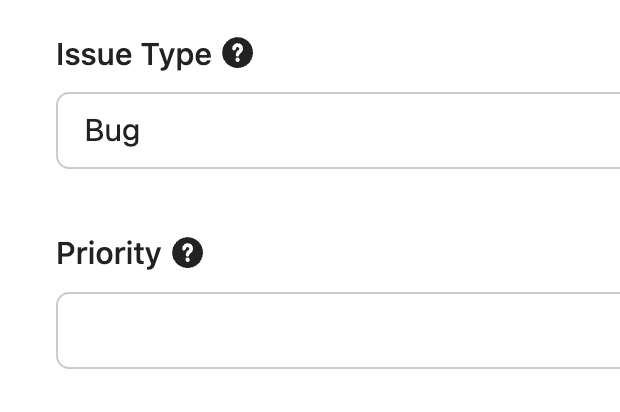
Task: Activate the field below Issue Type label
Action: click(x=338, y=130)
